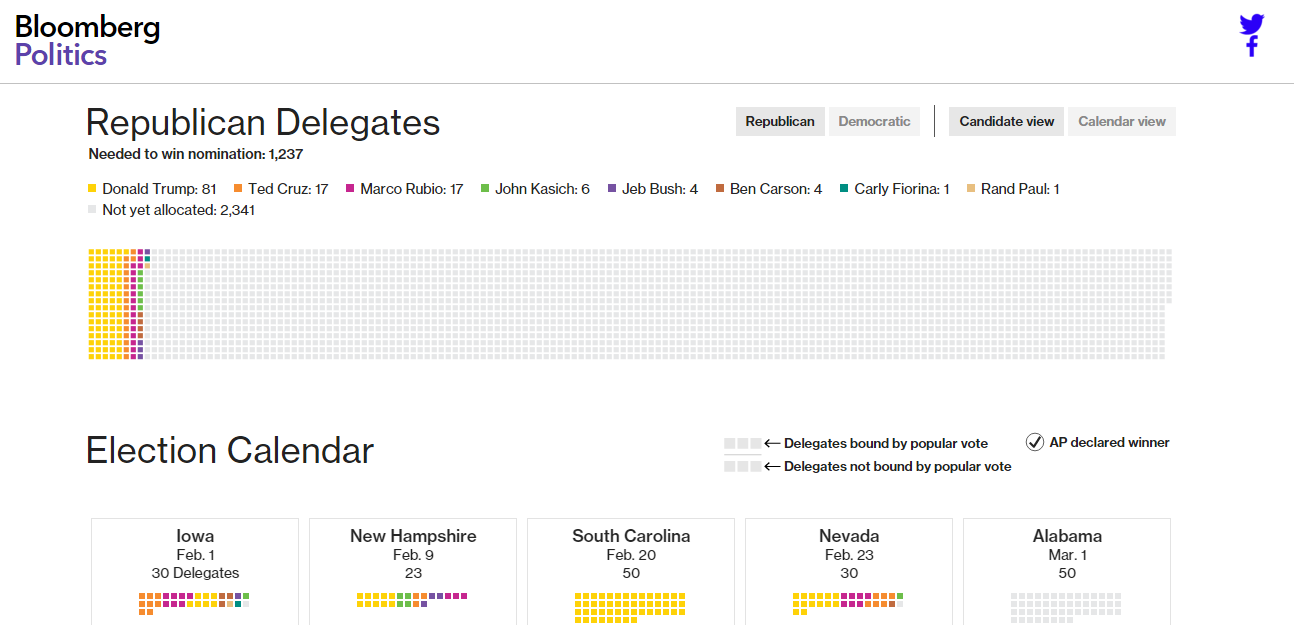Click the 'Rand Paul: 1' legend label
The height and width of the screenshot is (625, 1294).
pyautogui.click(x=1020, y=189)
